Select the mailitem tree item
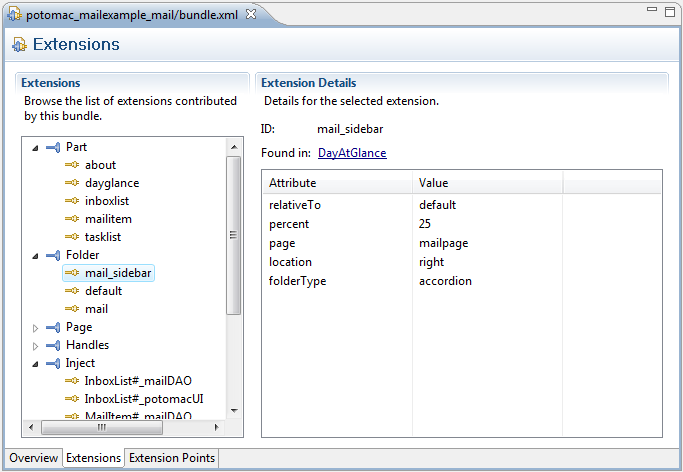Screen dimensions: 683x472 [x=108, y=219]
